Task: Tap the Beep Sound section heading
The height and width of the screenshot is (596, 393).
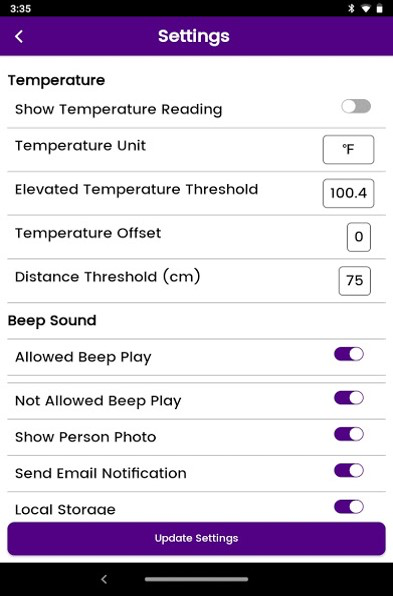Action: coord(52,320)
